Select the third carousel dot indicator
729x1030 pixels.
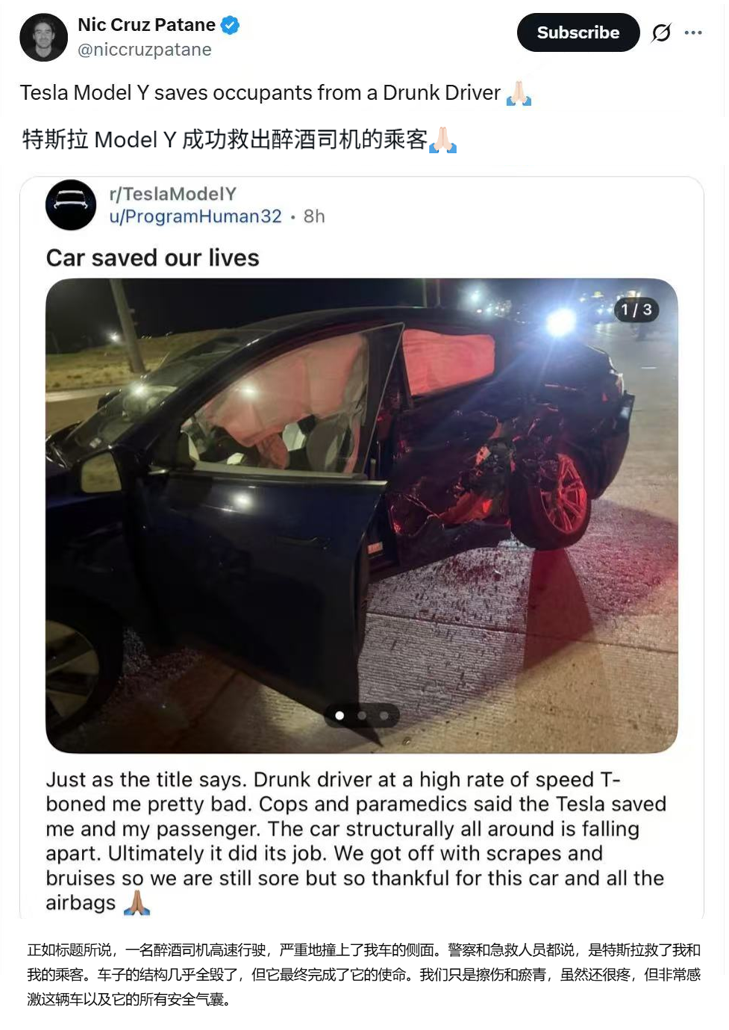pos(384,715)
